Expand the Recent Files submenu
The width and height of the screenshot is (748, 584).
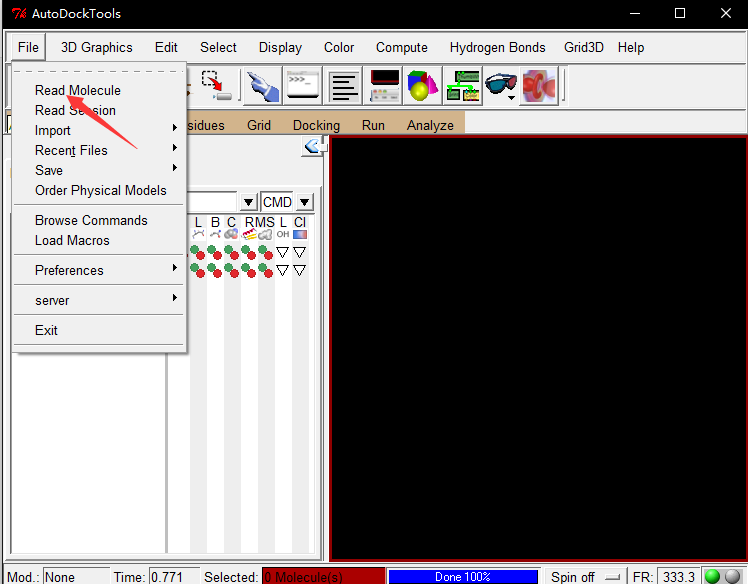click(x=99, y=150)
